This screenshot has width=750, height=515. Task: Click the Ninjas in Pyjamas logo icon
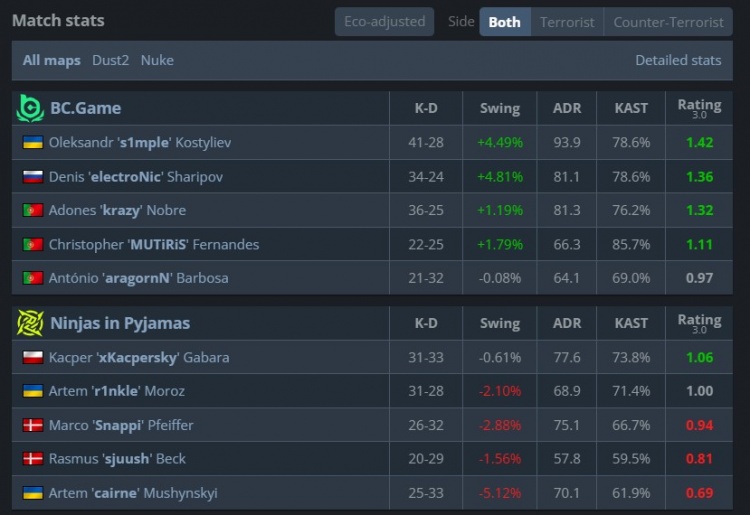tap(30, 323)
